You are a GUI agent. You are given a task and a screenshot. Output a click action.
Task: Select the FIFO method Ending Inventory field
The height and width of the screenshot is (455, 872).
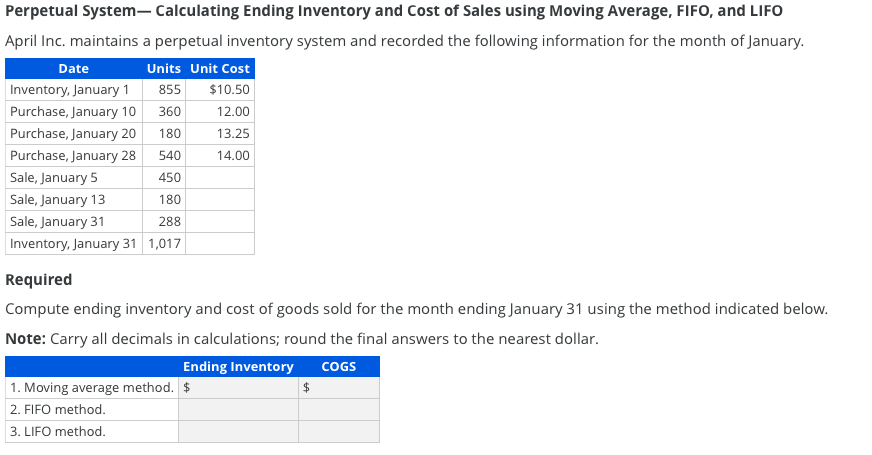point(238,409)
